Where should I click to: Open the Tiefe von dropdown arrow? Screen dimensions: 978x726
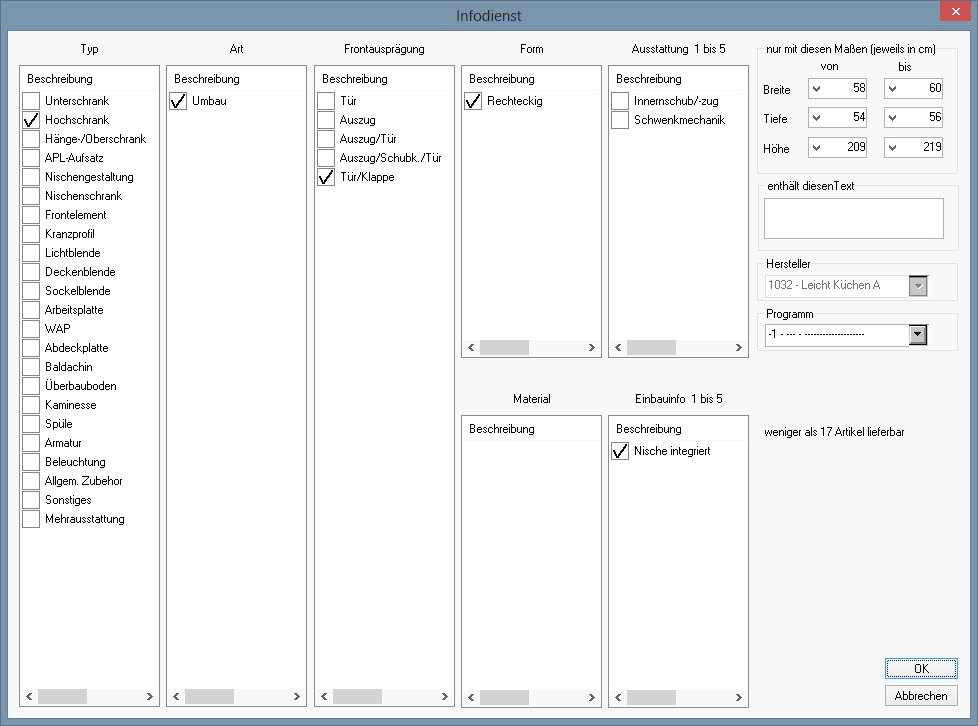pos(817,119)
